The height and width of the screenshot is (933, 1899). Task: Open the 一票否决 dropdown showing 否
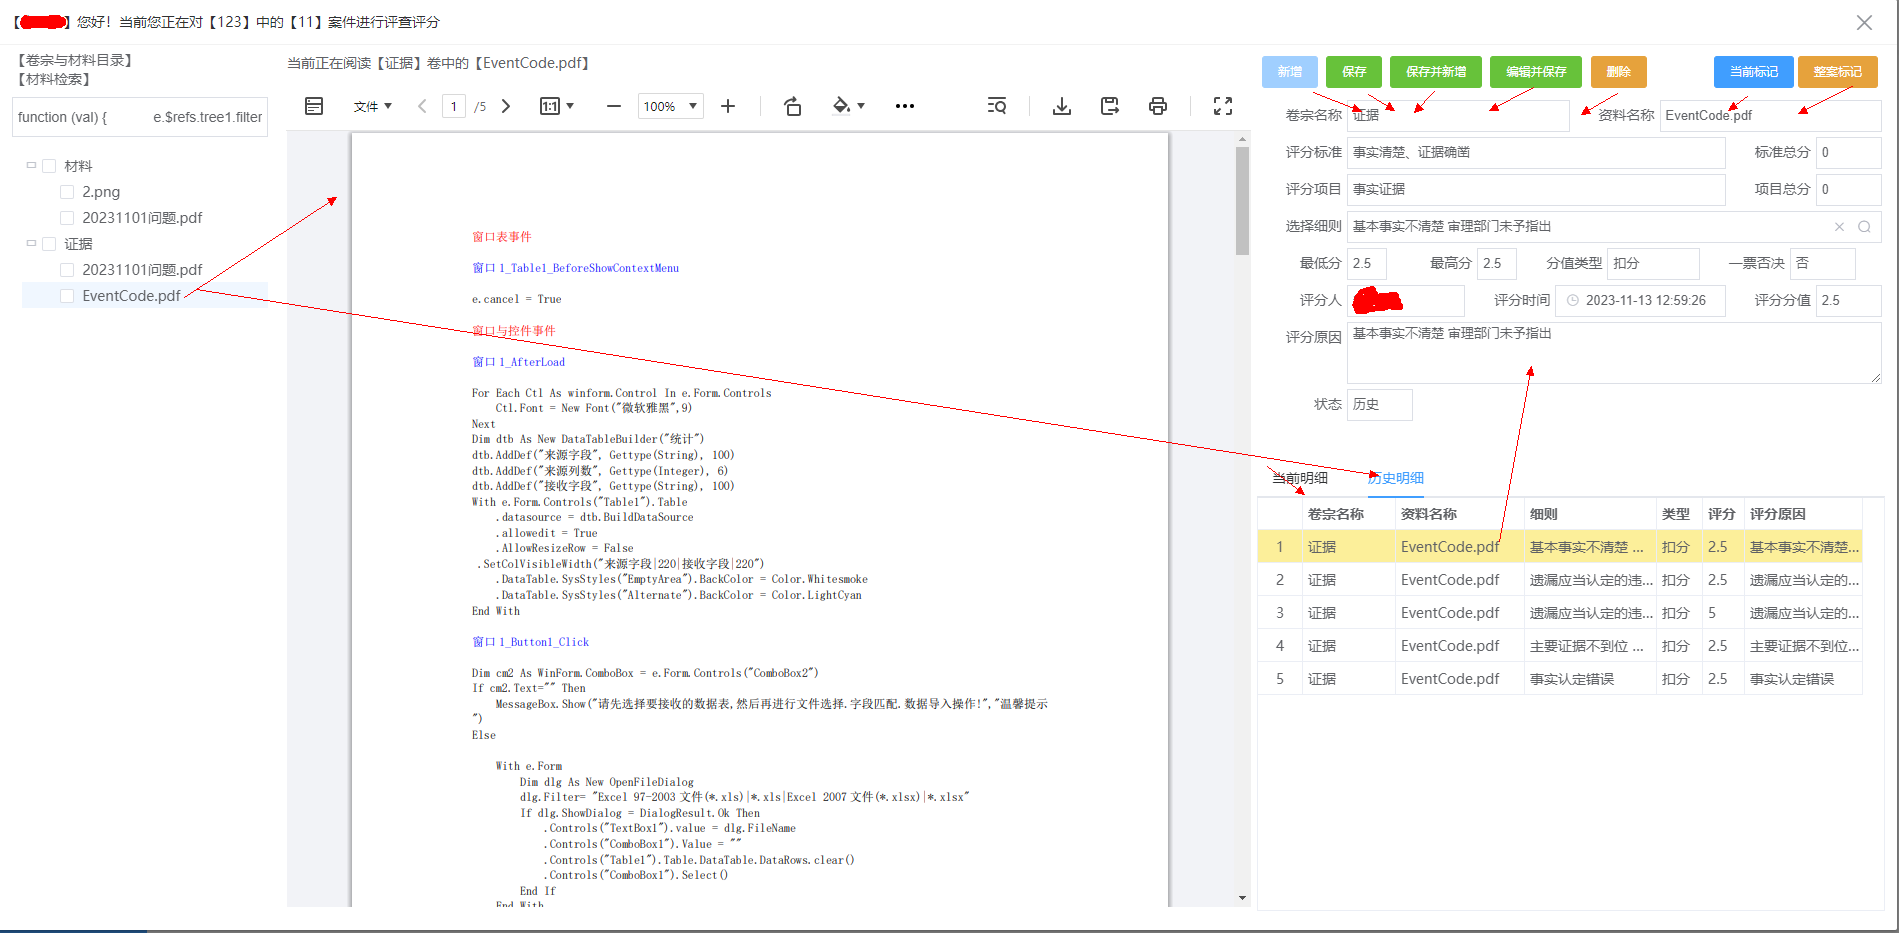pos(1823,264)
